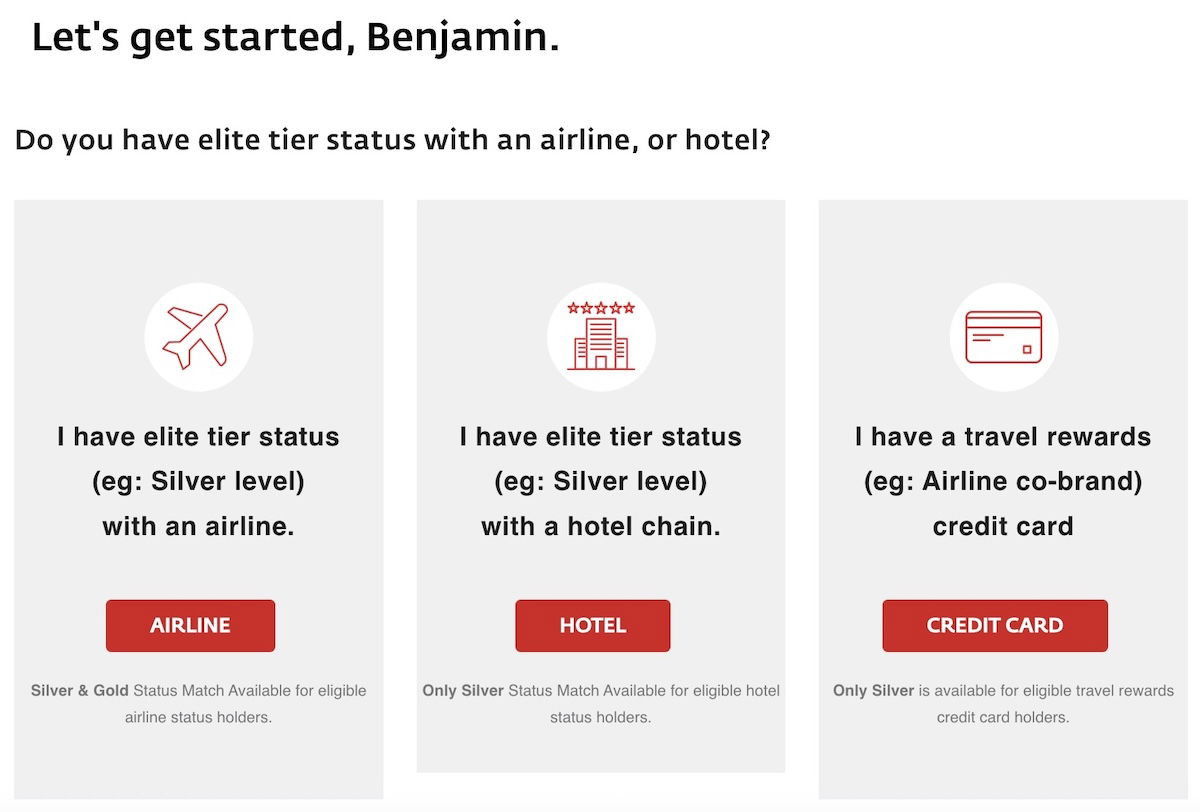Click the '(eg: Airline co-brand)' text line
Viewport: 1200px width, 812px height.
pyautogui.click(x=1003, y=481)
